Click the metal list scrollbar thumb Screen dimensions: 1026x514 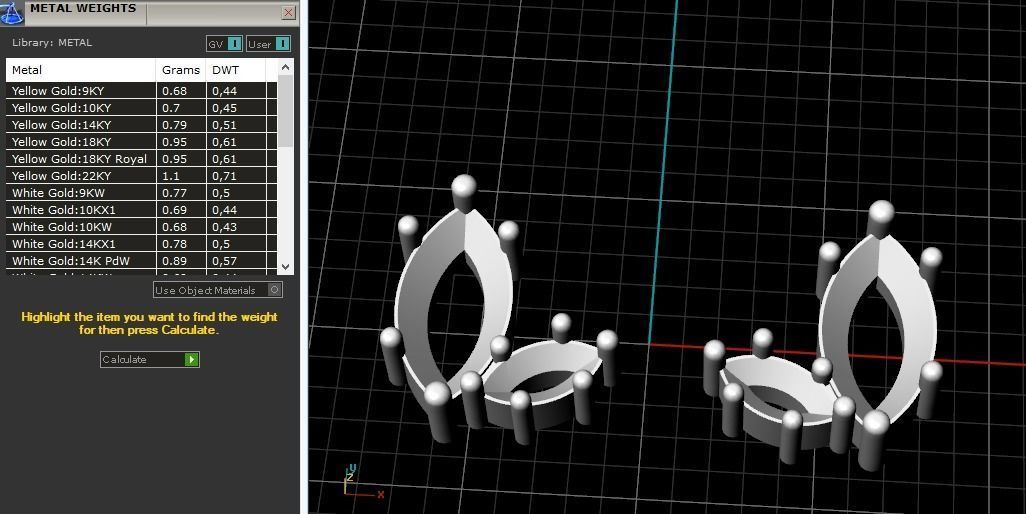click(x=285, y=111)
